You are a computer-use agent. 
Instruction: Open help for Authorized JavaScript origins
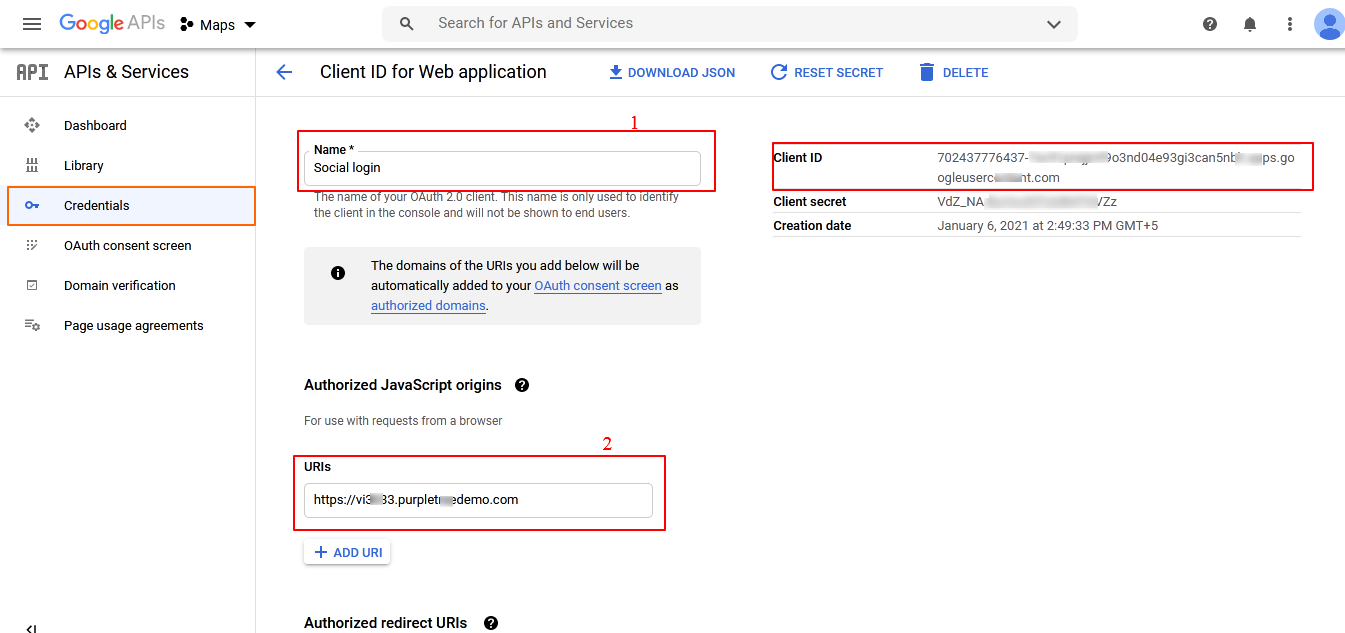coord(522,385)
